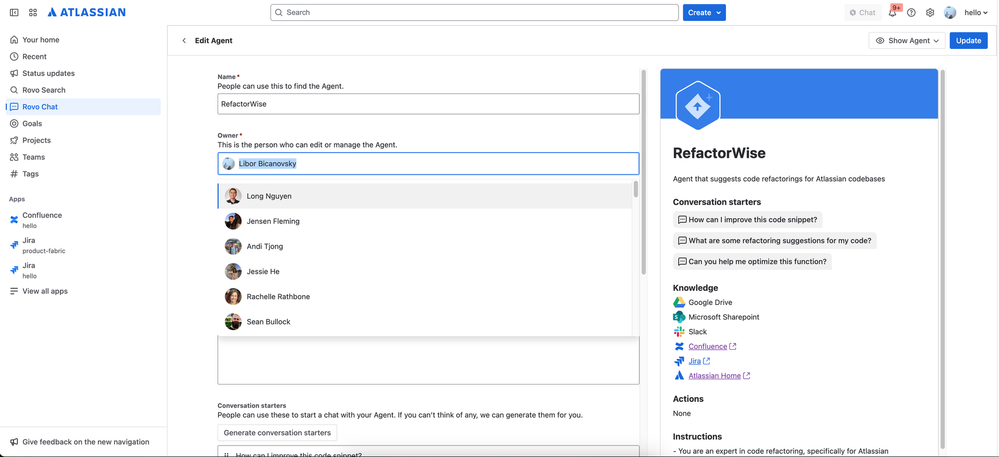Viewport: 999px width, 457px height.
Task: Open Jira hello app in sidebar
Action: point(83,270)
